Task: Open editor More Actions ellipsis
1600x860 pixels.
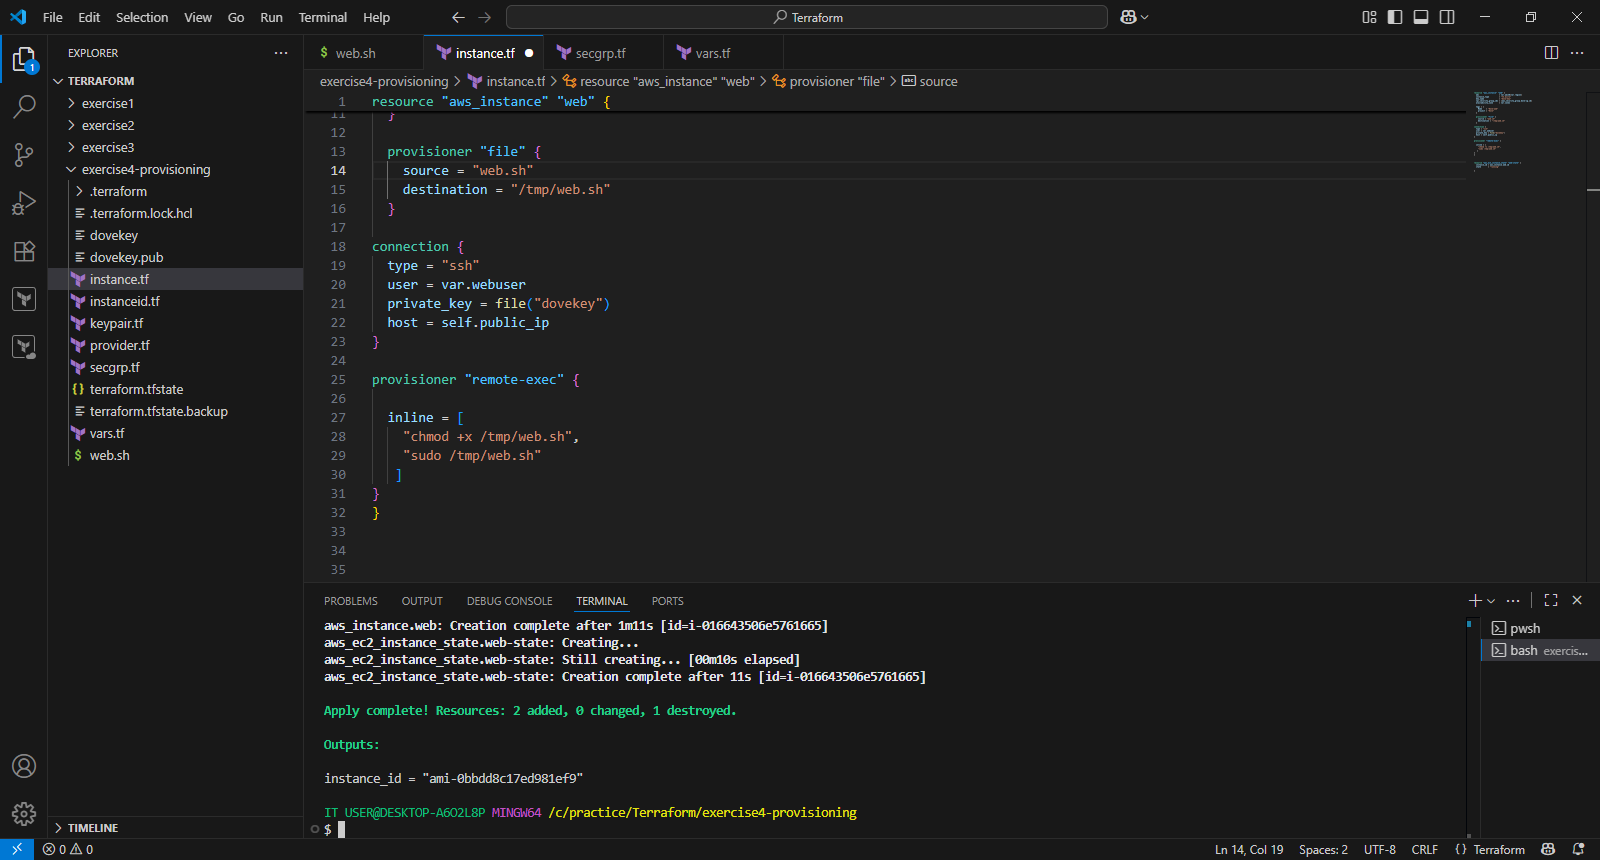Action: (1577, 53)
